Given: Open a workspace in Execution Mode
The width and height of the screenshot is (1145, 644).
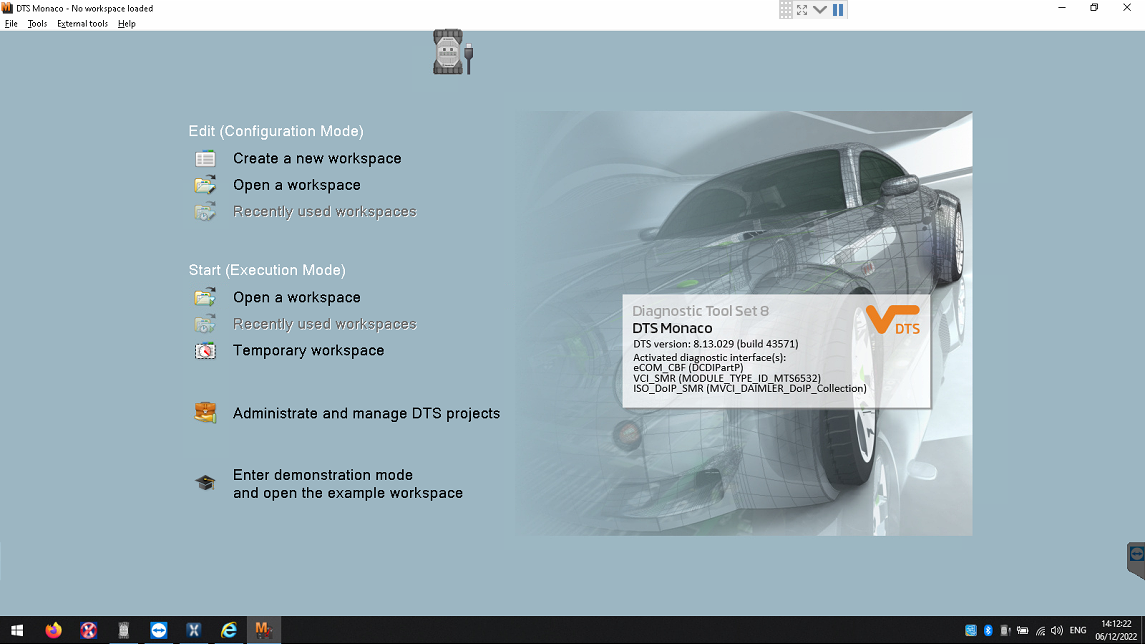Looking at the screenshot, I should pyautogui.click(x=296, y=298).
